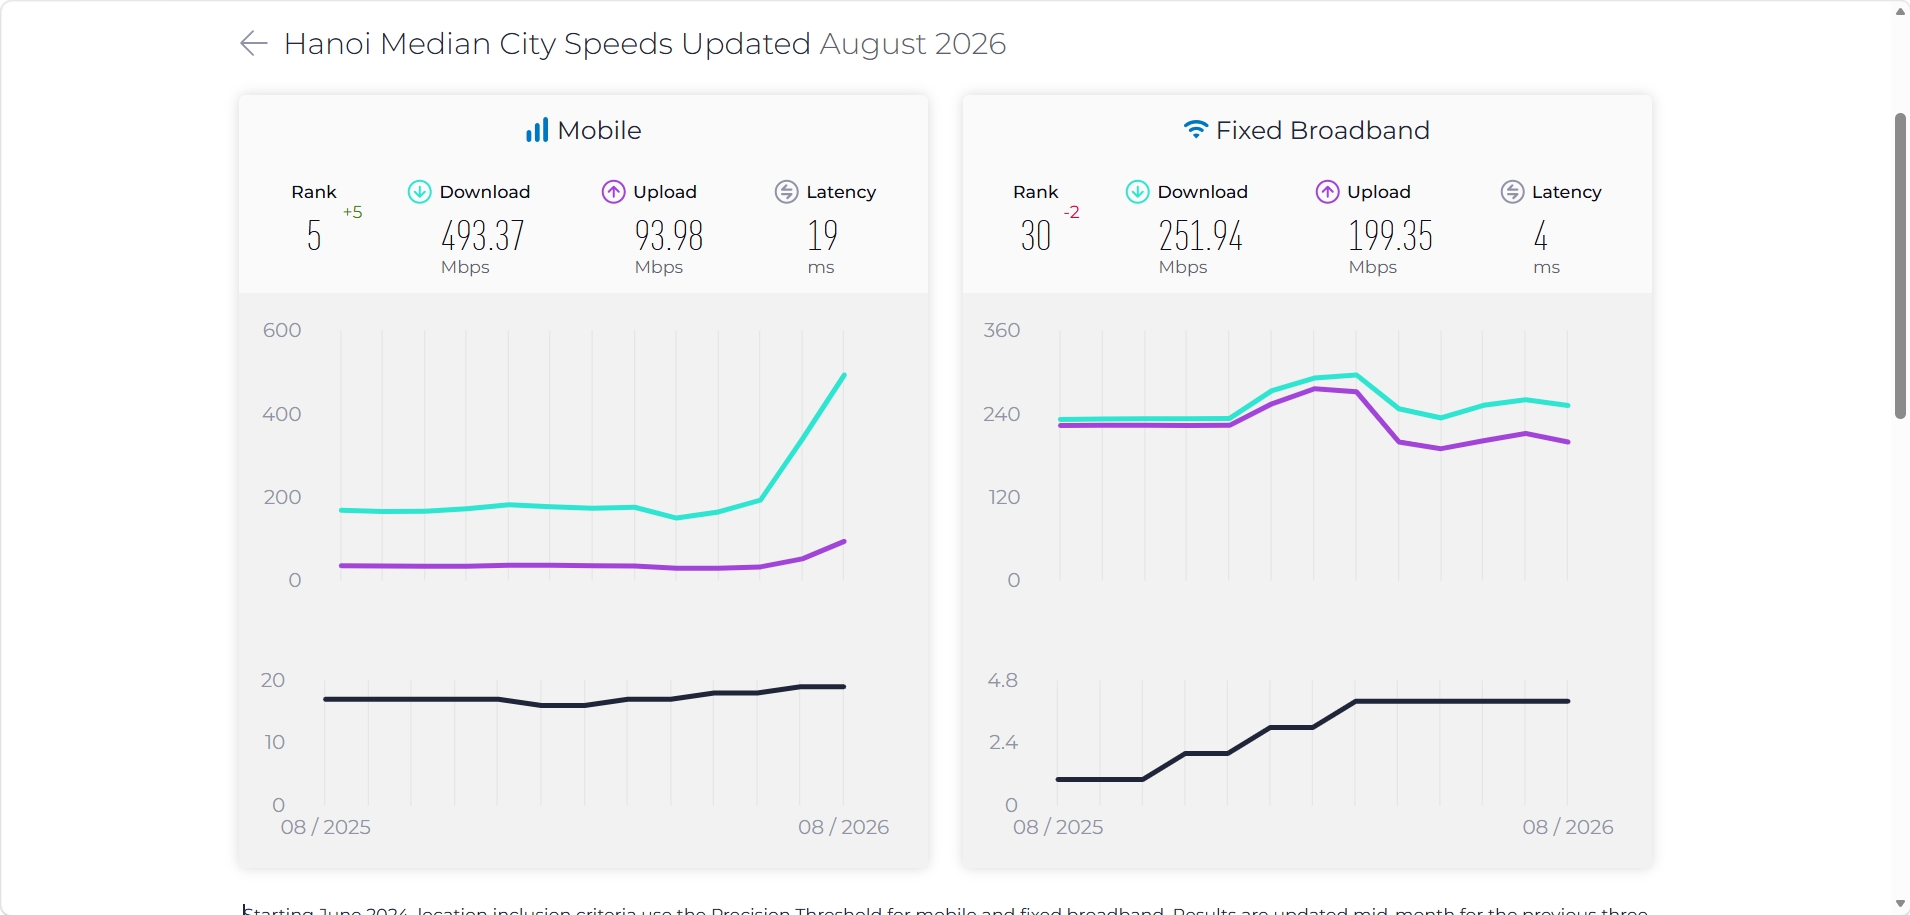
Task: Click the Fixed Broadband Upload arrow icon
Action: [1327, 192]
